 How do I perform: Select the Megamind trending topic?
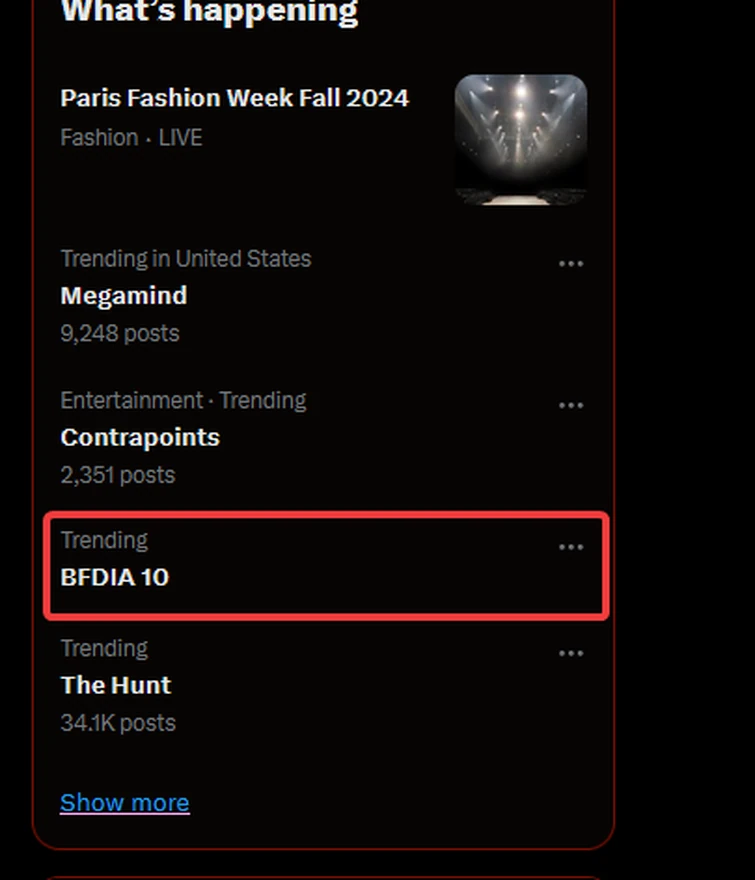pyautogui.click(x=123, y=296)
